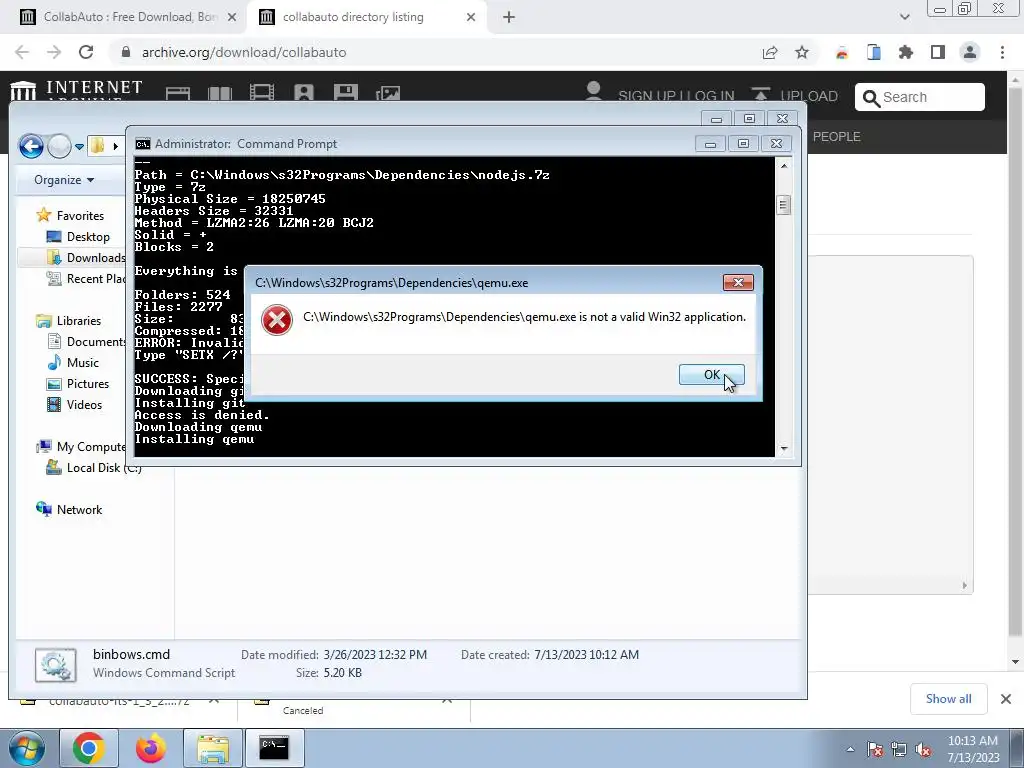
Task: Open Explorer recent locations dropdown arrow
Action: pyautogui.click(x=79, y=147)
